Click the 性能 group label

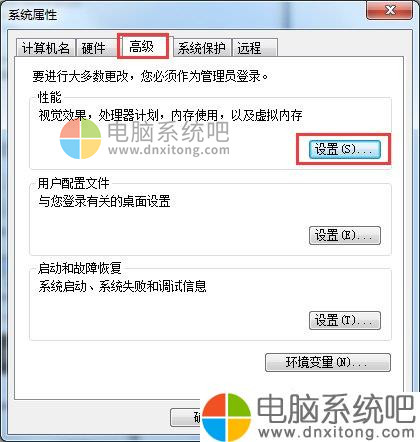pyautogui.click(x=49, y=97)
